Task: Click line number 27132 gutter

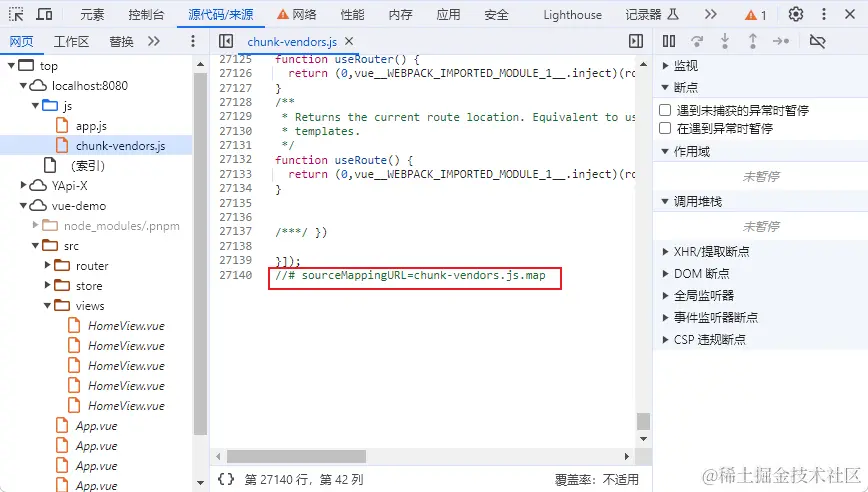Action: (235, 159)
